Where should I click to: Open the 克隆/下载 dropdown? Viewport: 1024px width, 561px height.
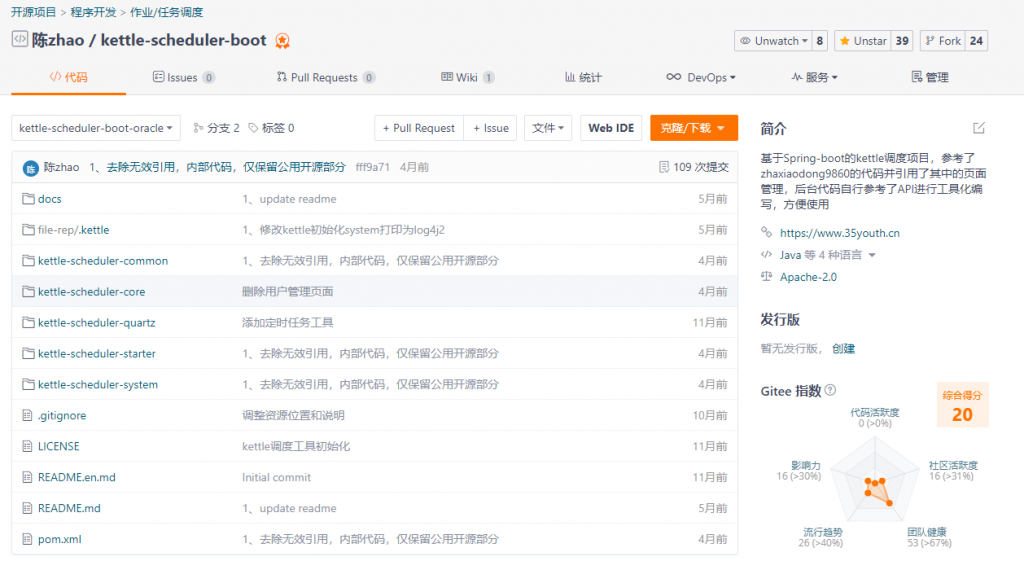coord(694,128)
